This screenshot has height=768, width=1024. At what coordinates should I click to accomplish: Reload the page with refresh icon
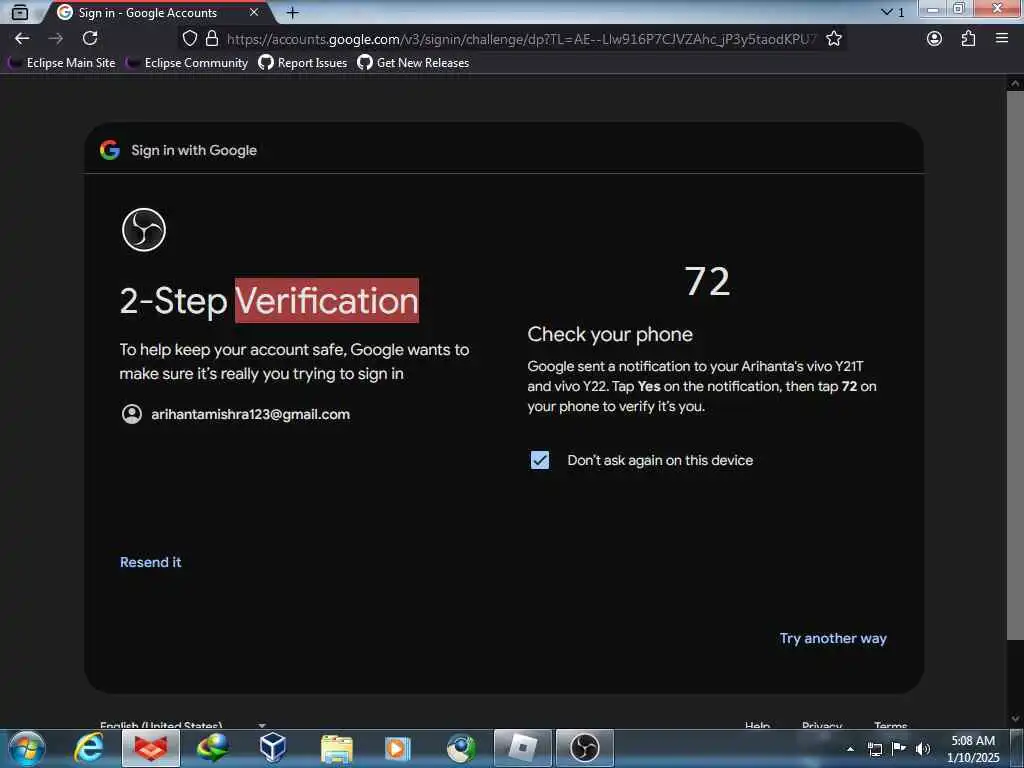tap(90, 39)
